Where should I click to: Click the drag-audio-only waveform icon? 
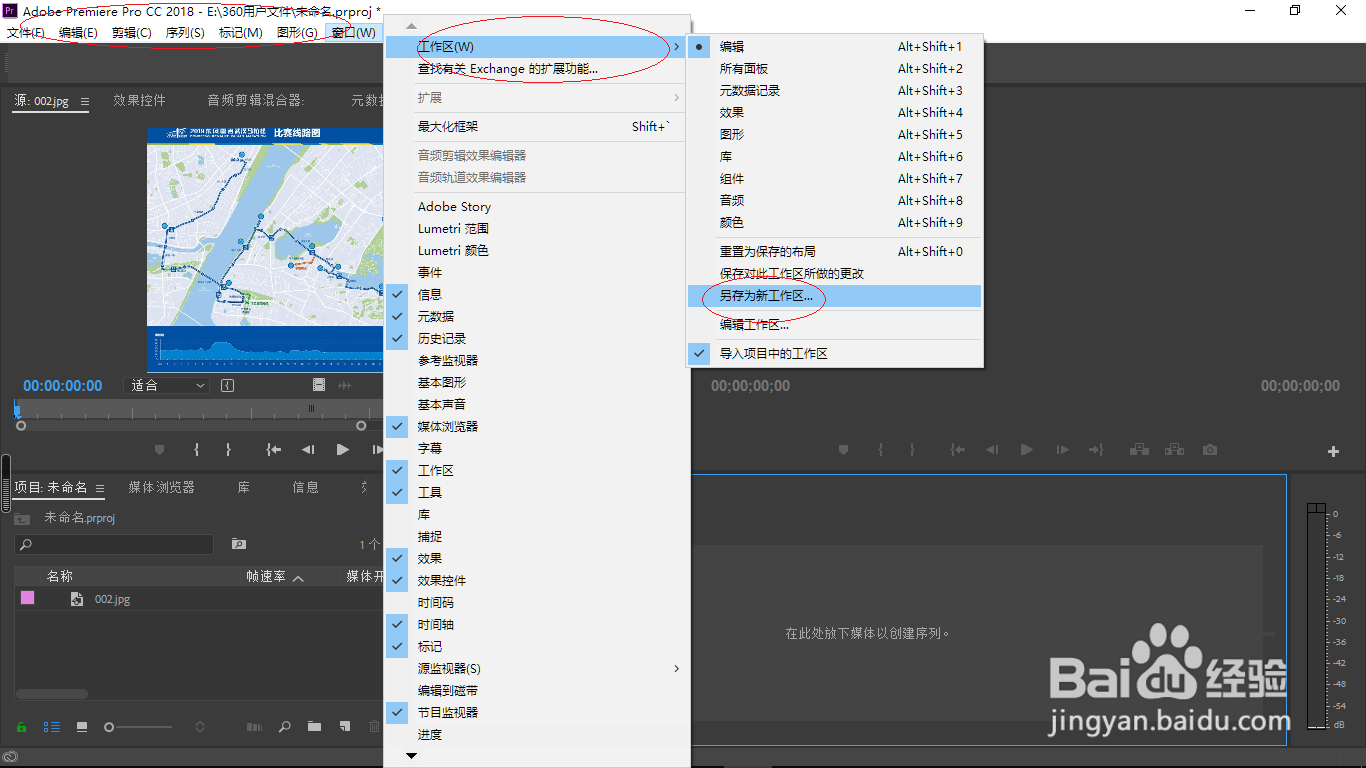[x=345, y=385]
